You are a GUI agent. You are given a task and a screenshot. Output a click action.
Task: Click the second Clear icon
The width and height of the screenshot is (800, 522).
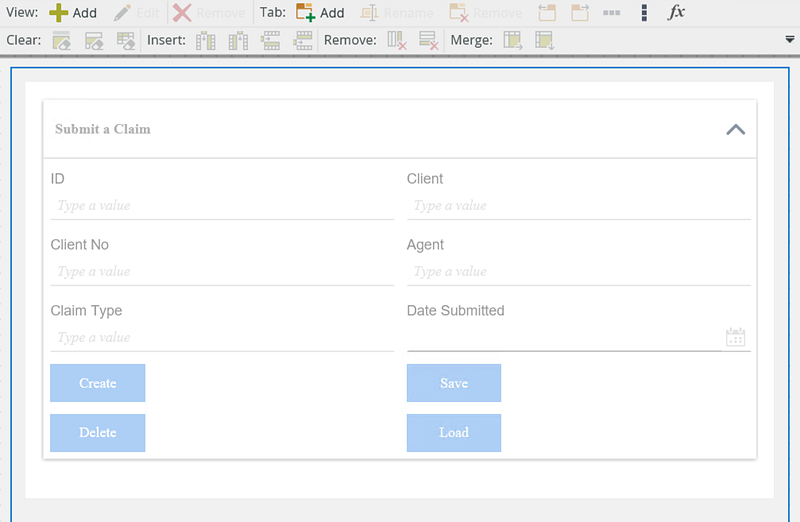[94, 40]
